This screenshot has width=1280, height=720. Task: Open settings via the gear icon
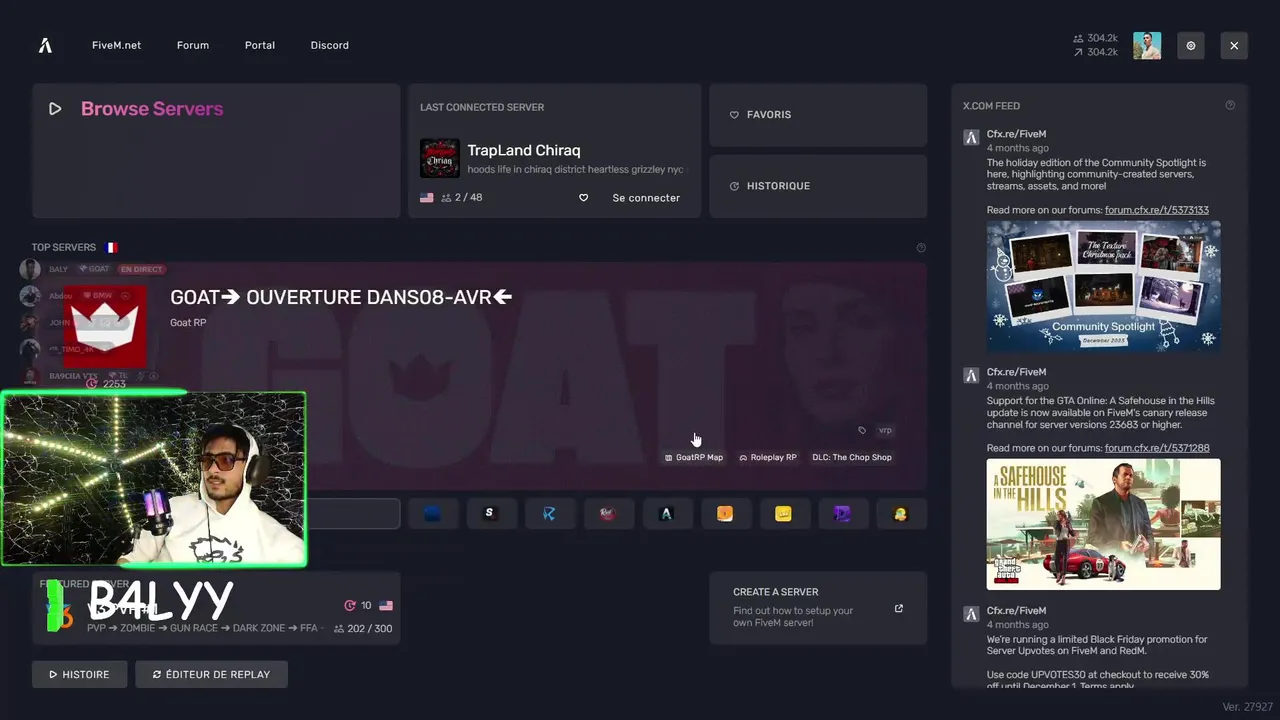click(x=1191, y=45)
